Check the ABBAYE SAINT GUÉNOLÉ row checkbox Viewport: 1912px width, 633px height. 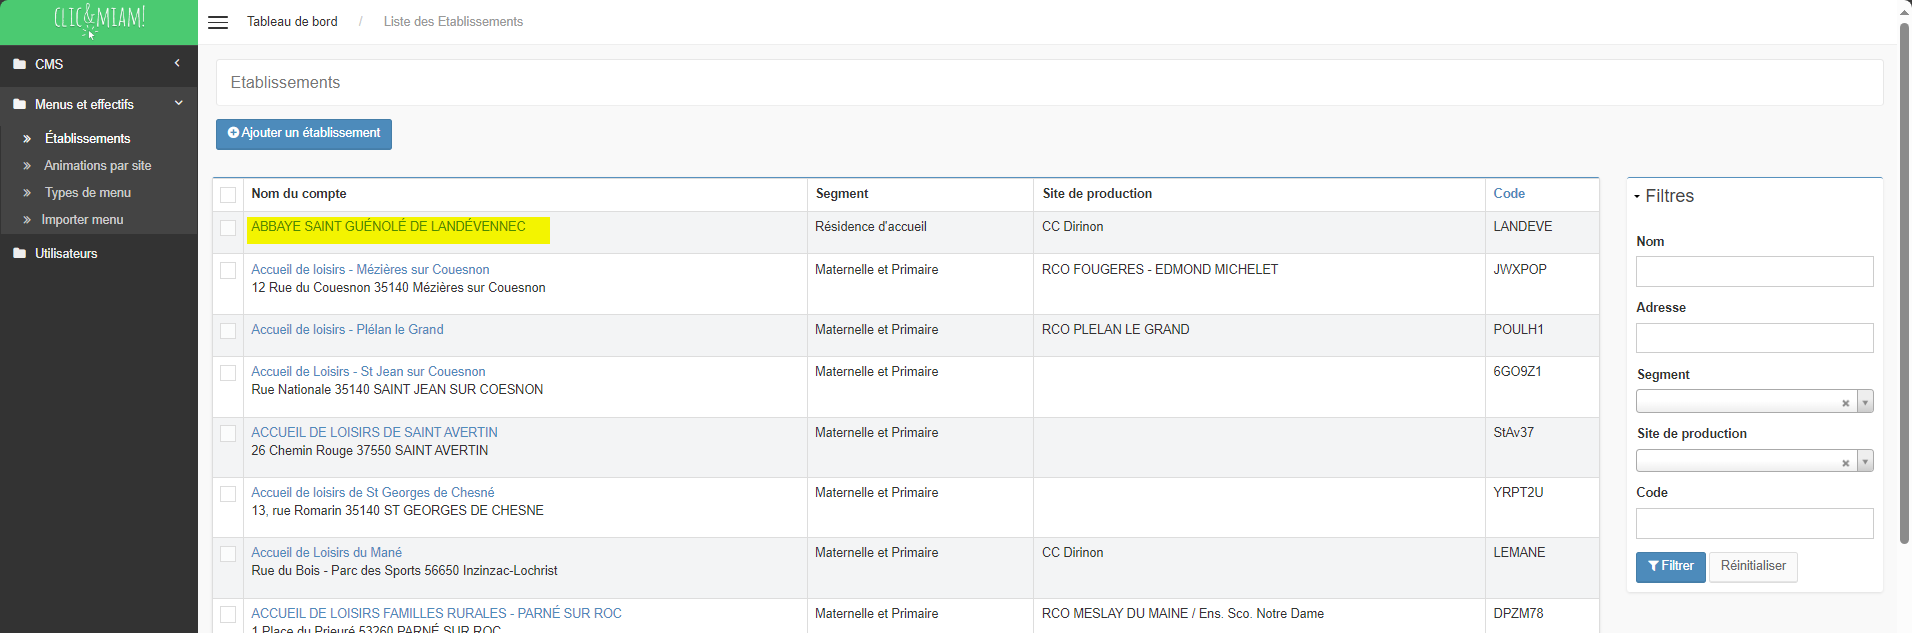(x=228, y=228)
